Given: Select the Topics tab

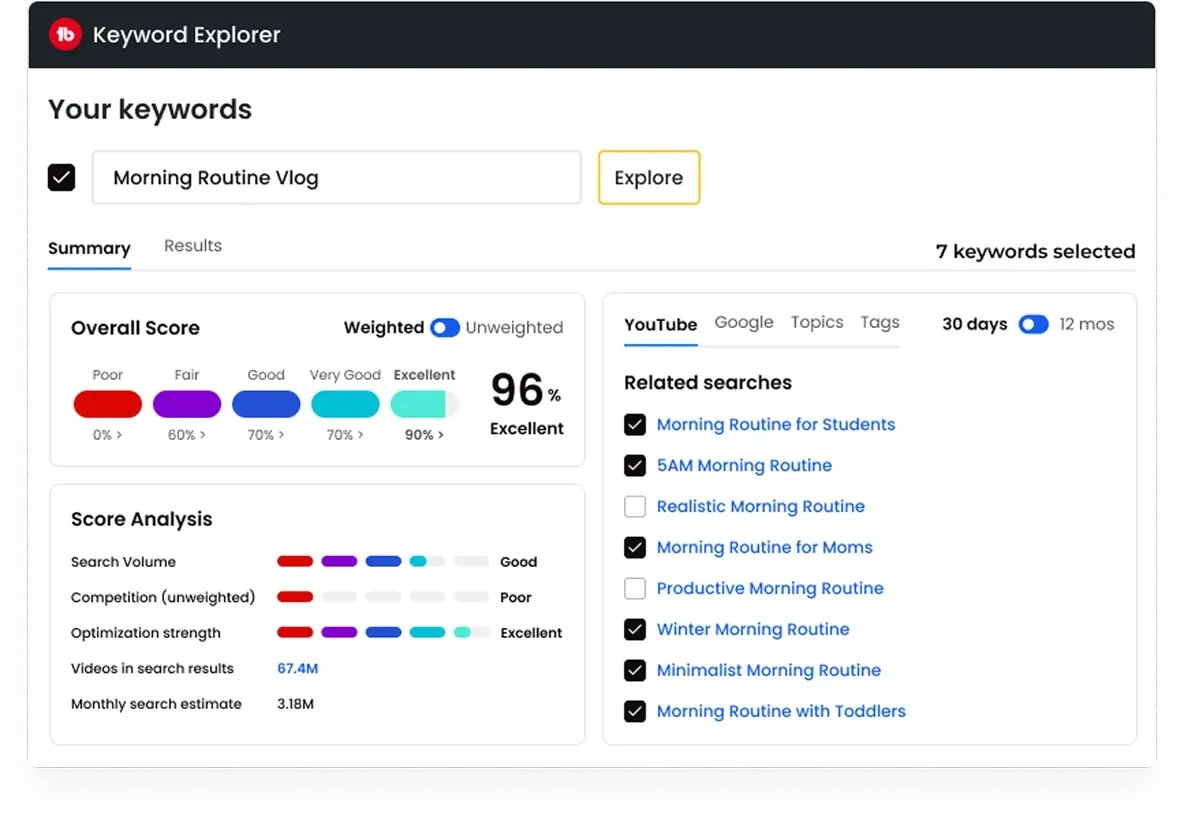Looking at the screenshot, I should (x=817, y=322).
